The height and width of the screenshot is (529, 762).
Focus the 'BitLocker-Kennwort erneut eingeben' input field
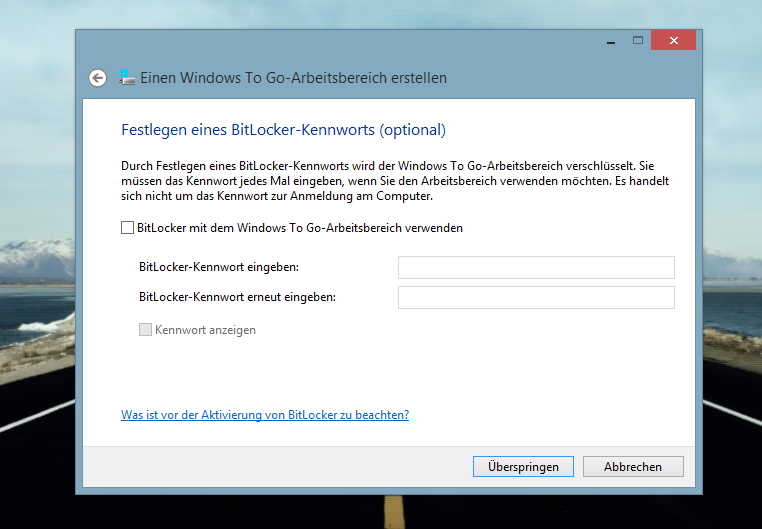point(536,298)
